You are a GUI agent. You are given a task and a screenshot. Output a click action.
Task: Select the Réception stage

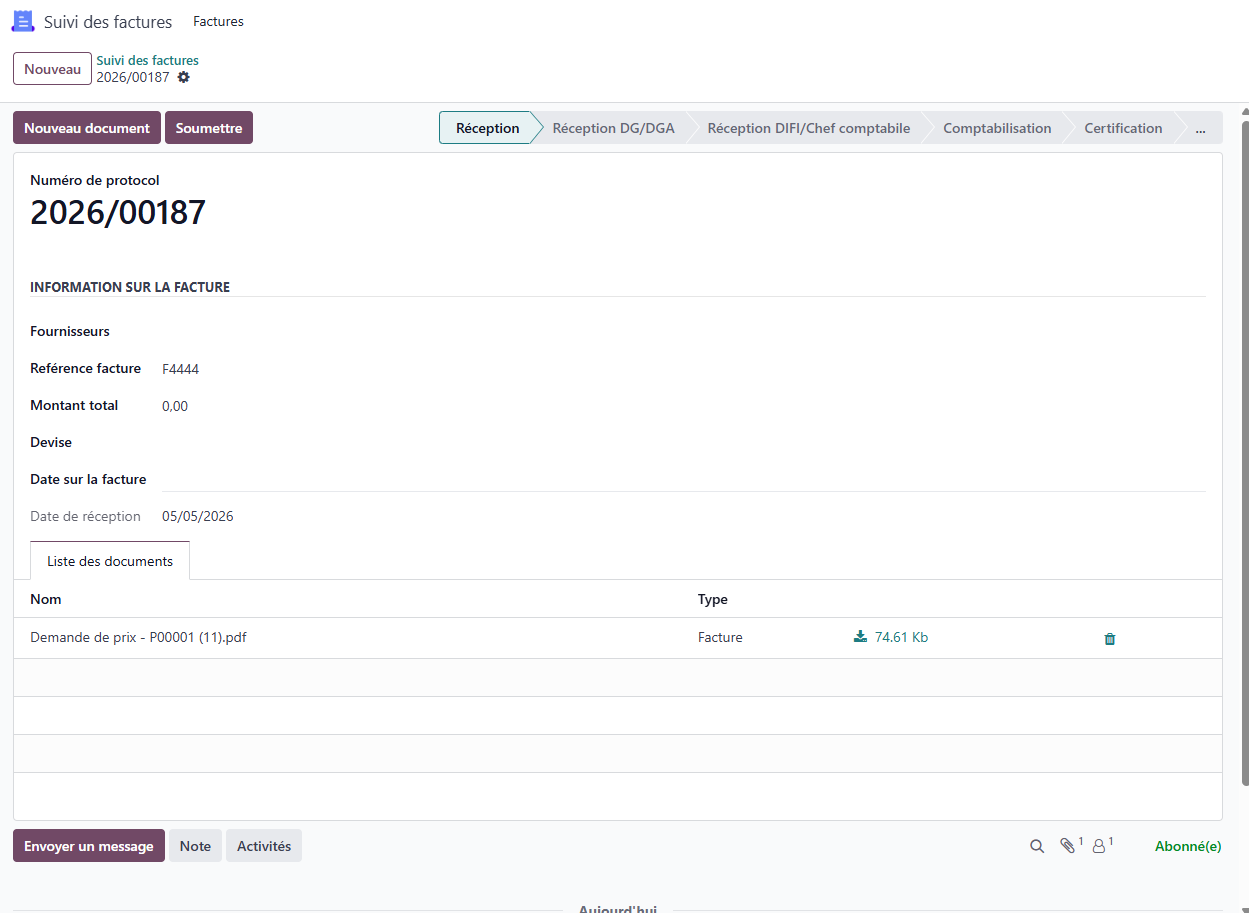tap(487, 128)
